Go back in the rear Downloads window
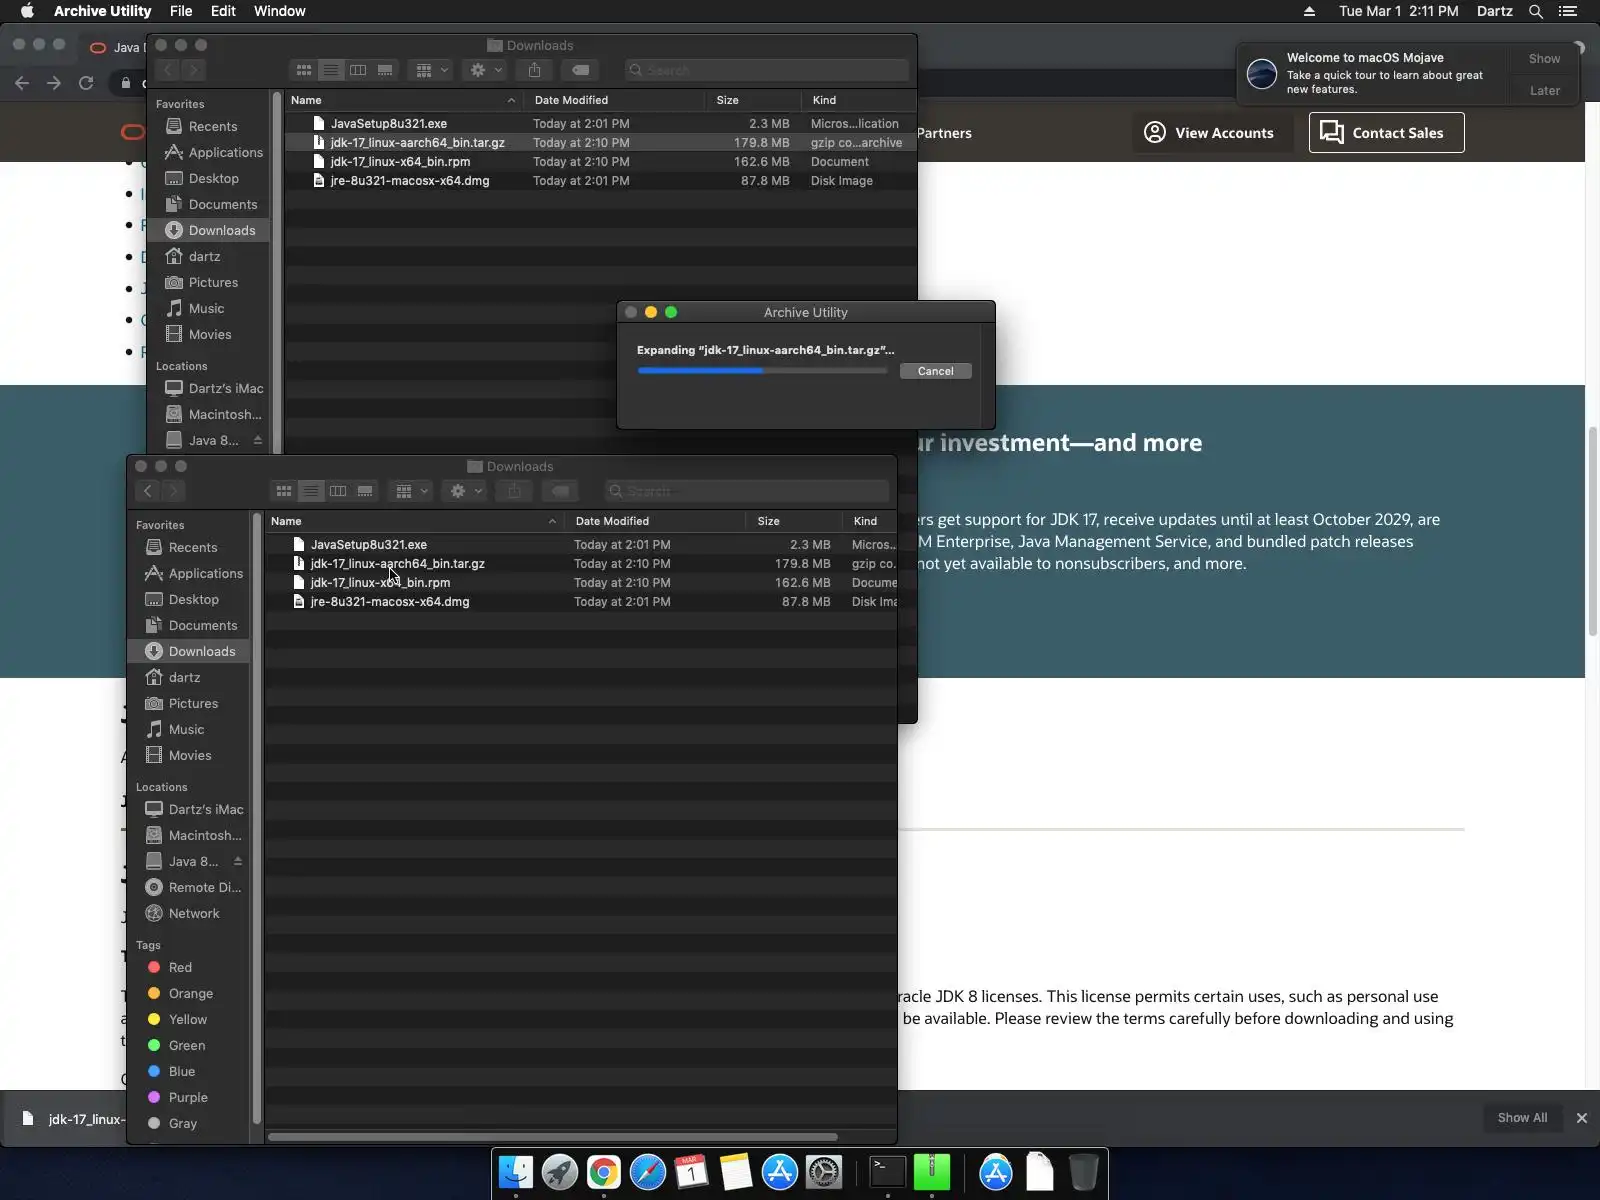1600x1200 pixels. point(168,70)
